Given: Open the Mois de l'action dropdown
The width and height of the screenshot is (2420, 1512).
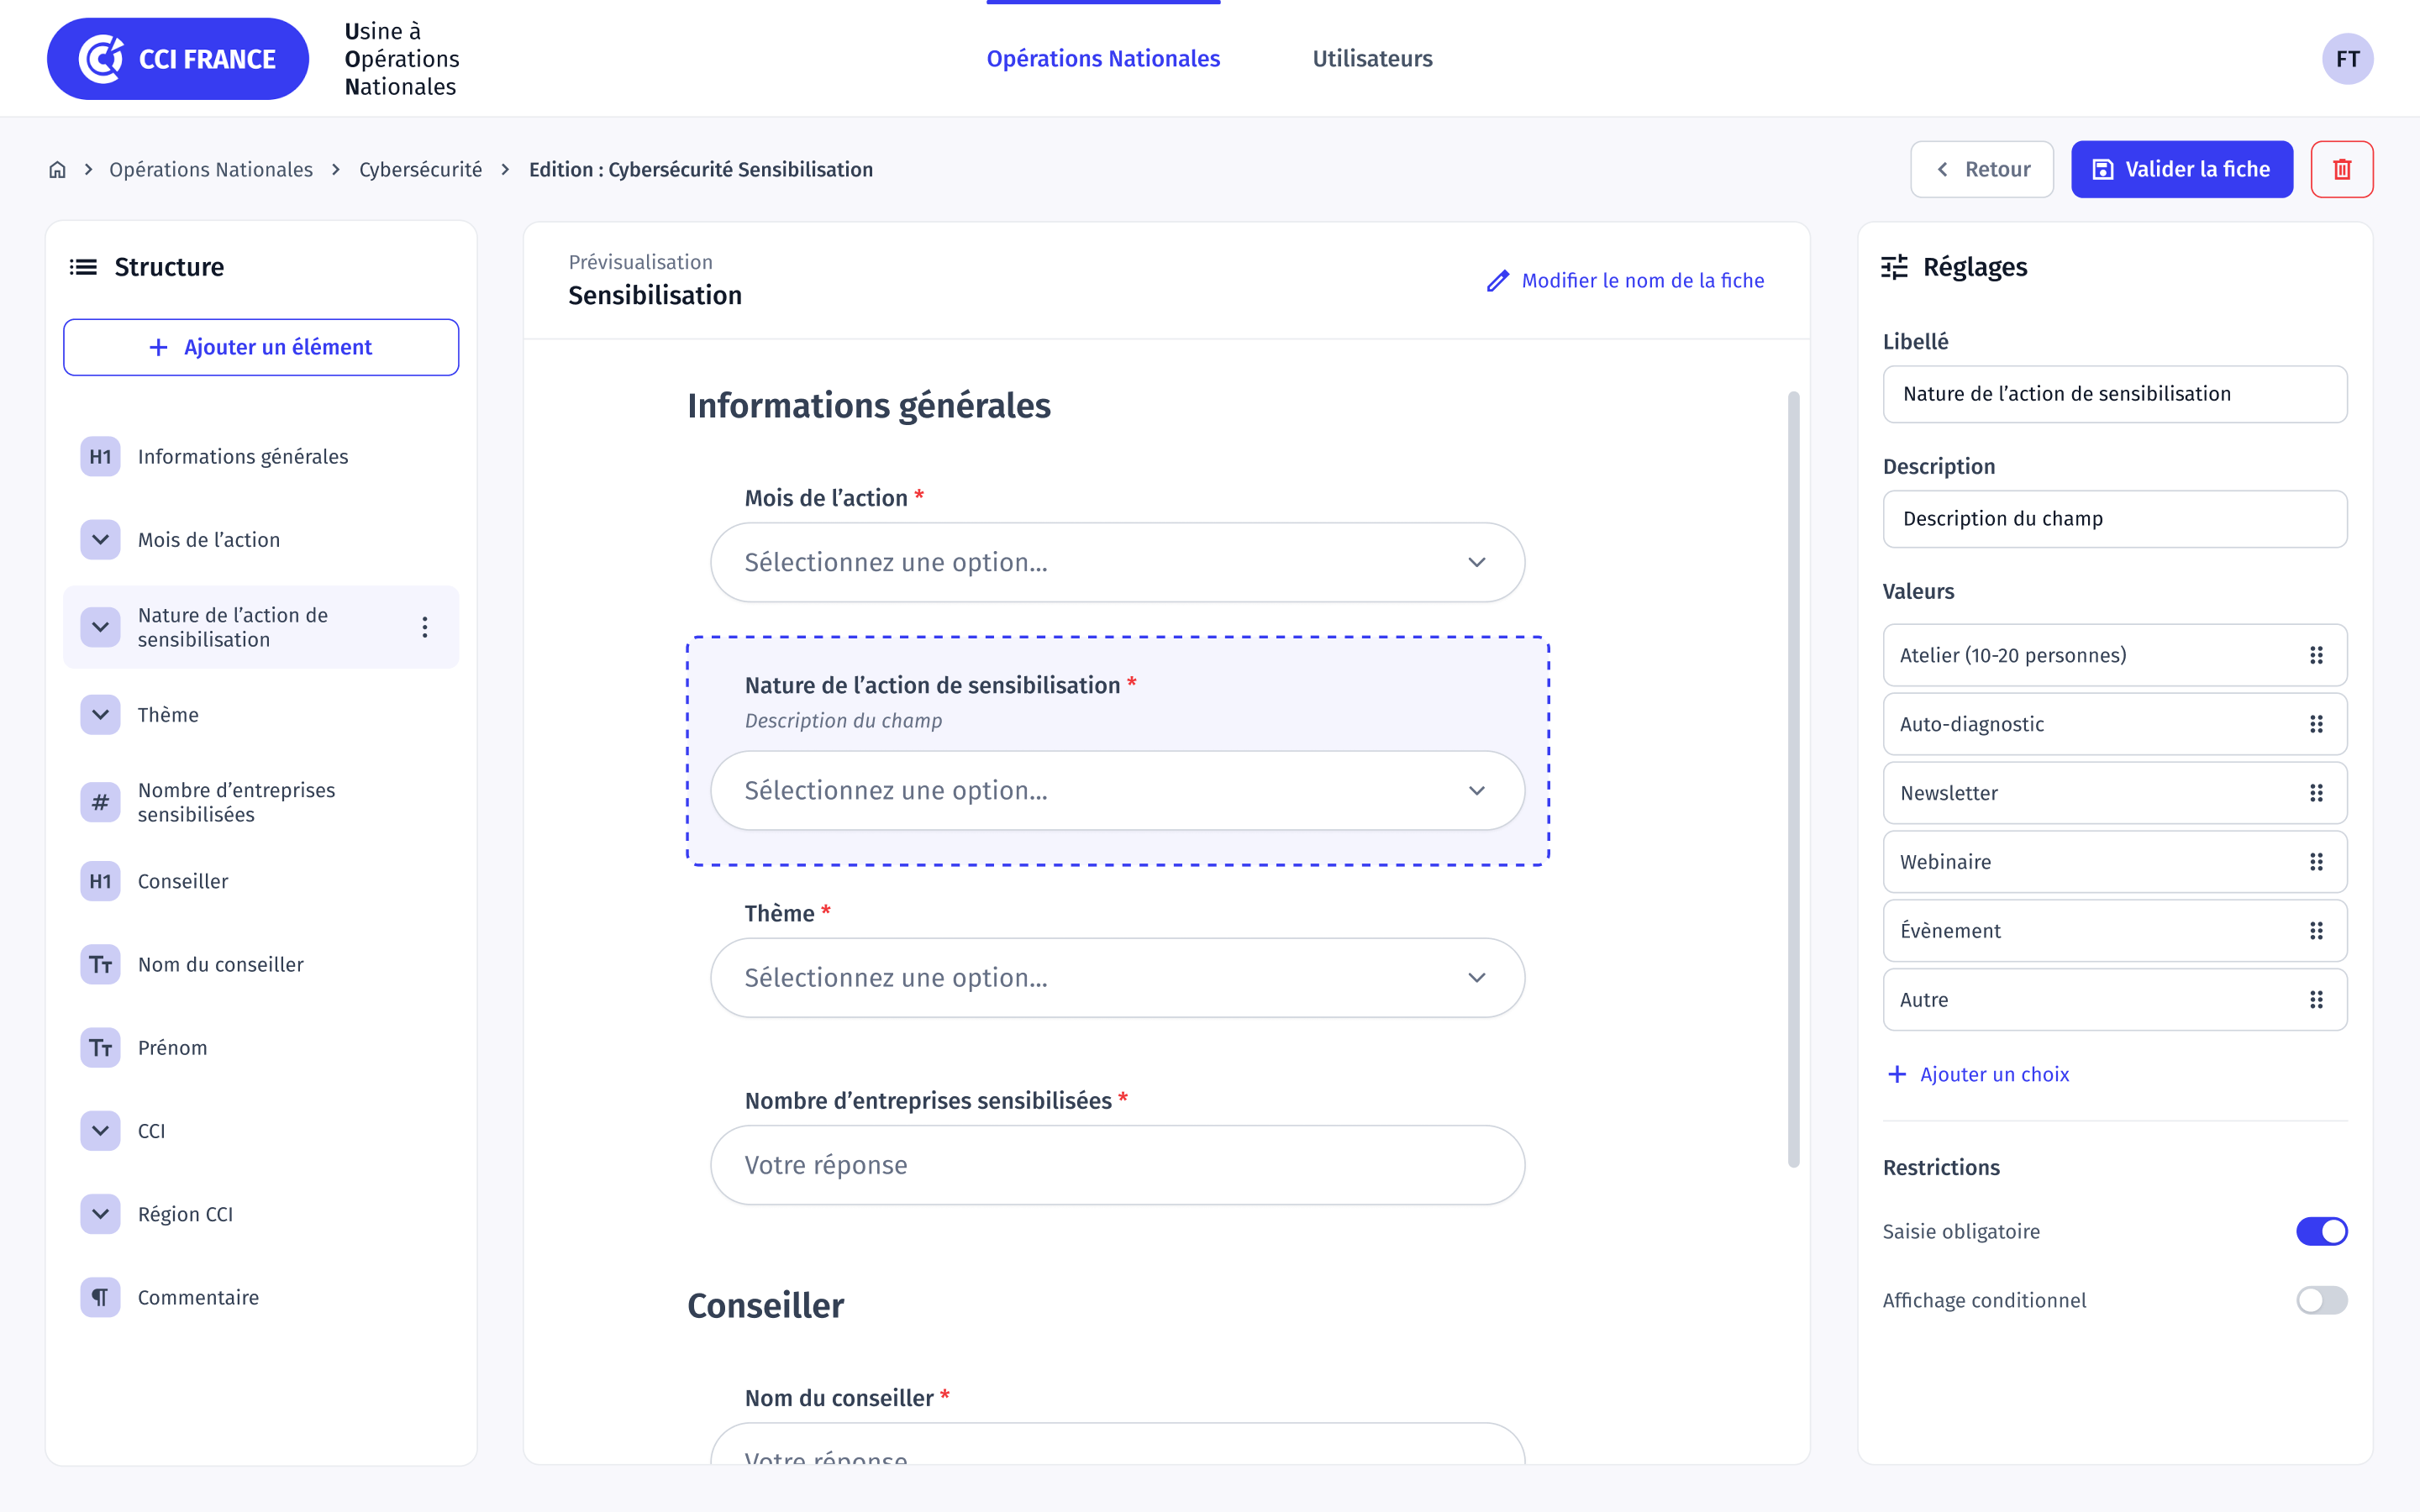Looking at the screenshot, I should (x=1117, y=562).
